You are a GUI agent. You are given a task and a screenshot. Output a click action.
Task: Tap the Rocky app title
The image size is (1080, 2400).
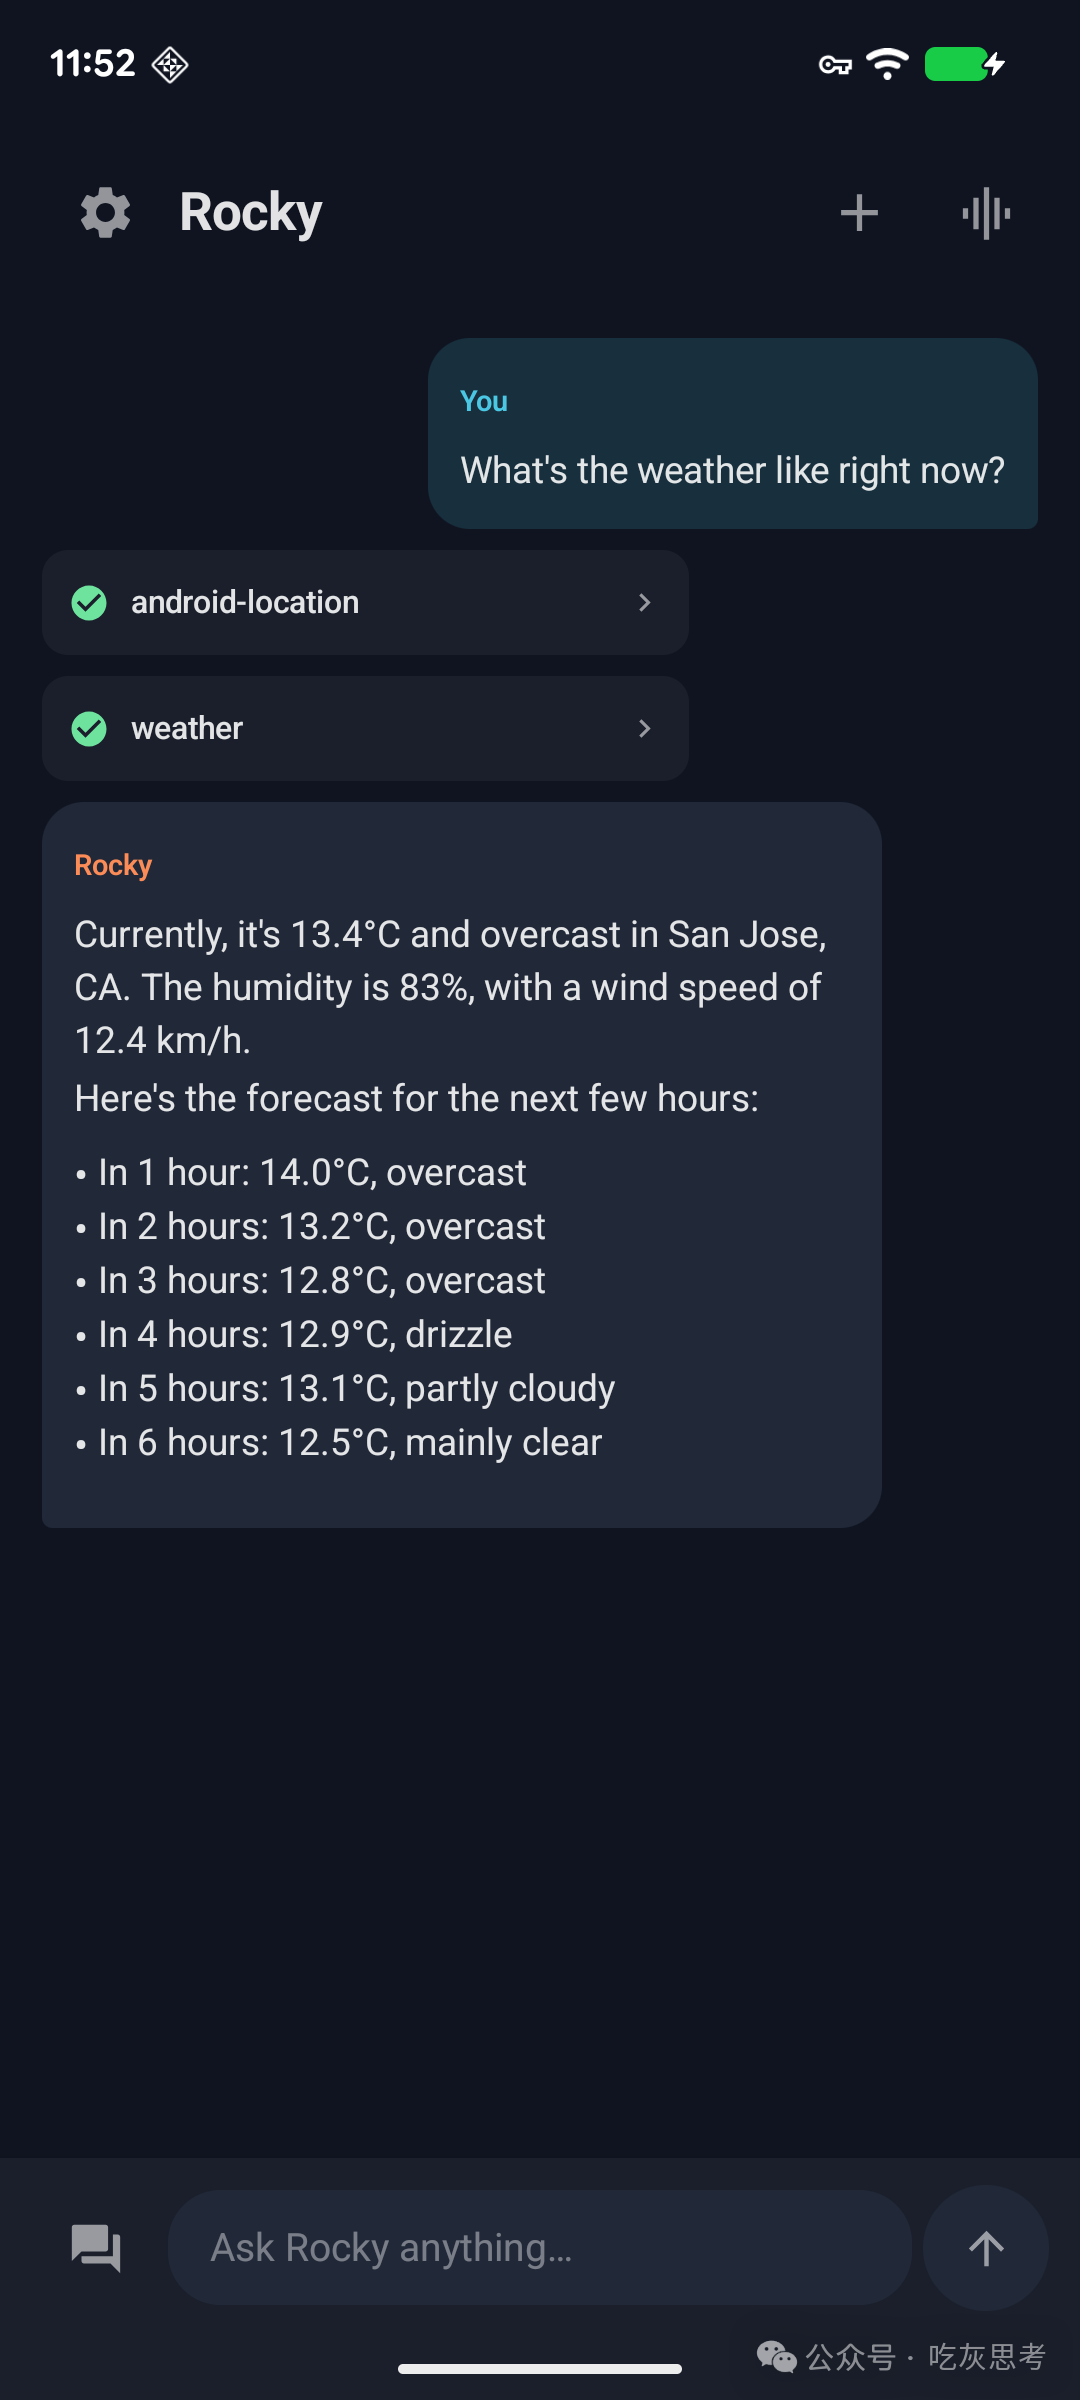250,213
